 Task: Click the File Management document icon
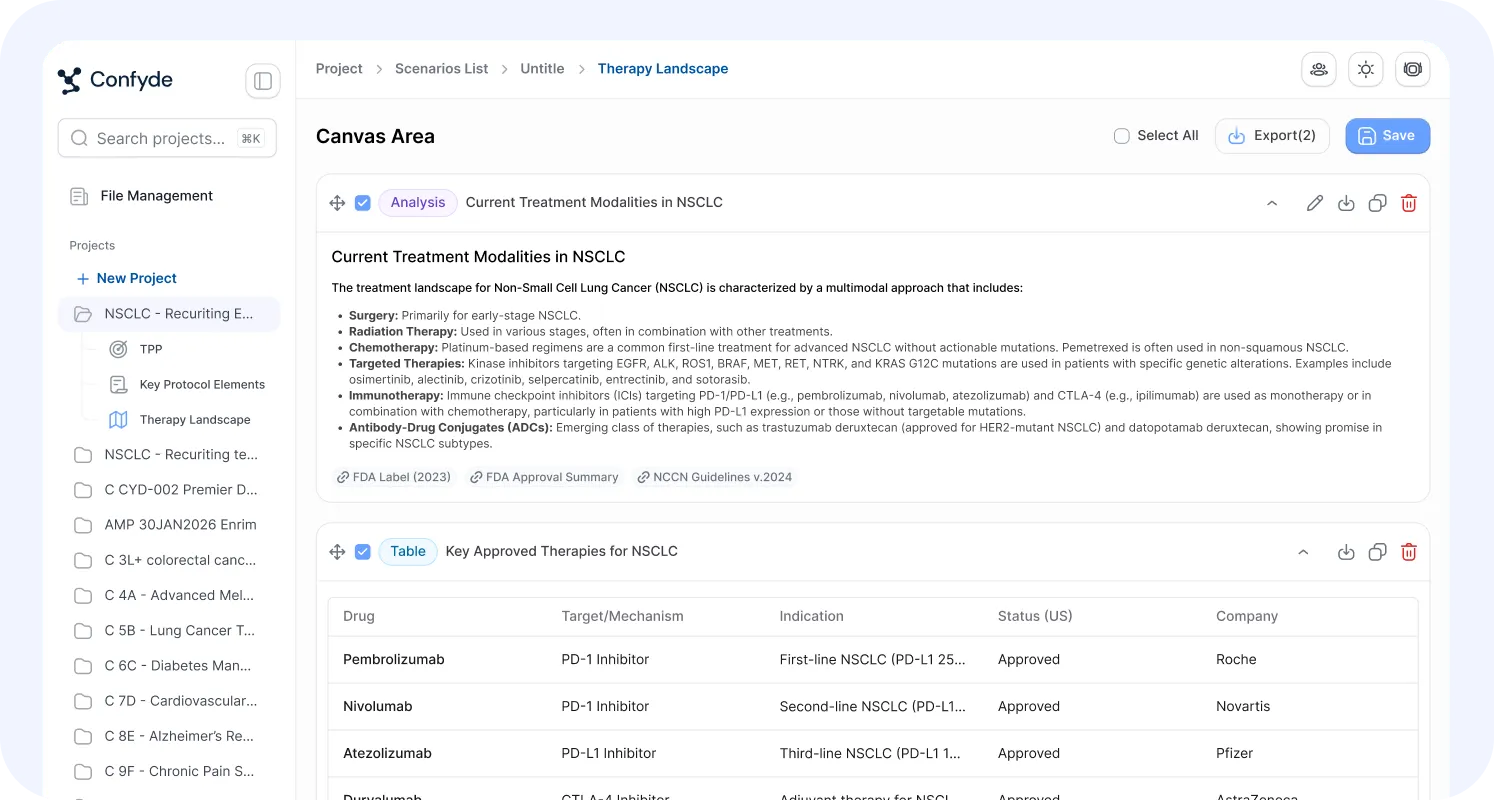(x=79, y=196)
